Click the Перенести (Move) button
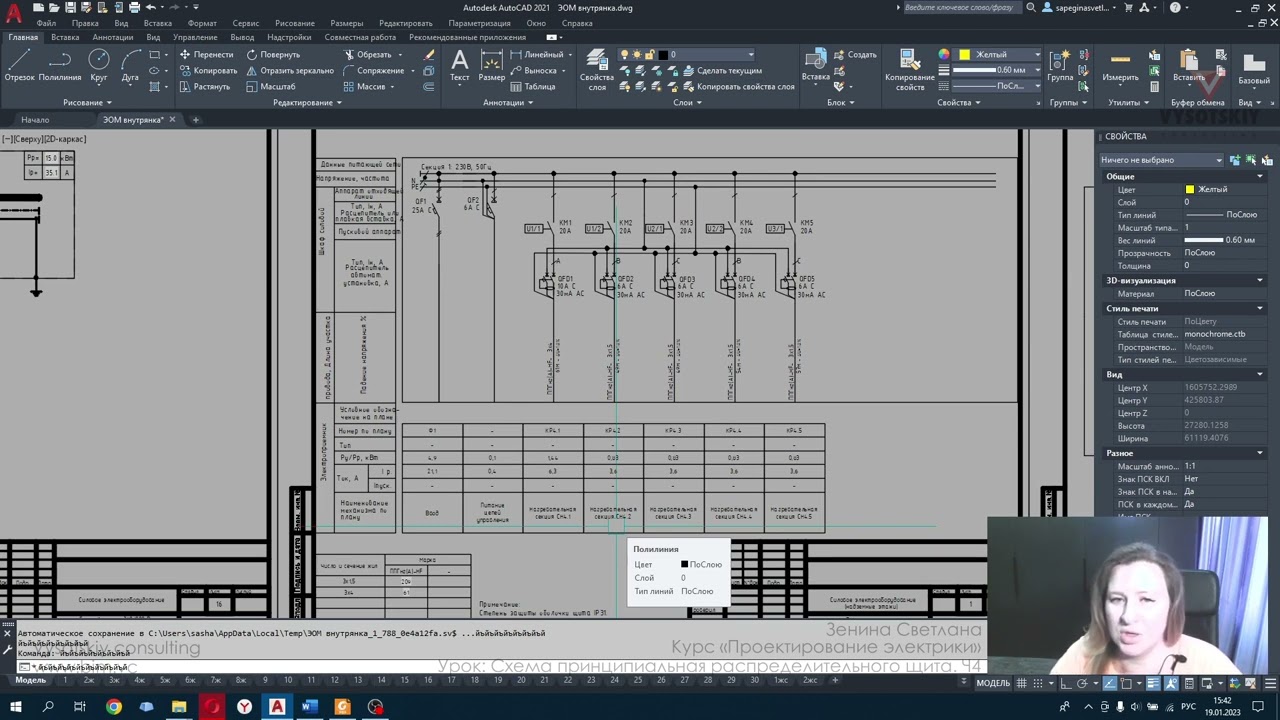The width and height of the screenshot is (1280, 720). [x=206, y=55]
